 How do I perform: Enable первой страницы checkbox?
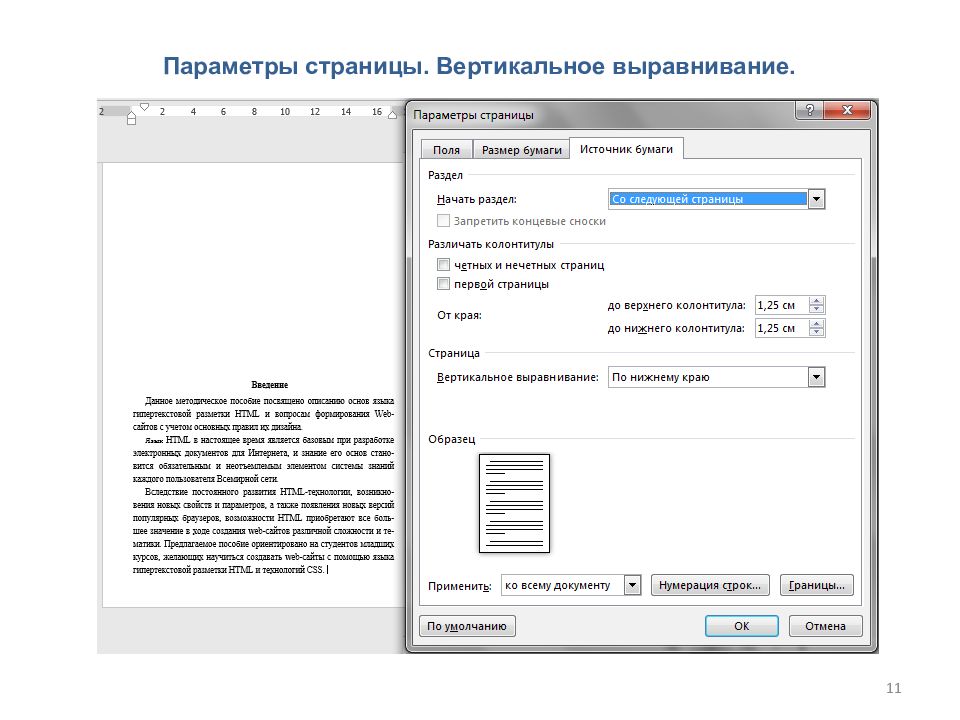point(443,284)
